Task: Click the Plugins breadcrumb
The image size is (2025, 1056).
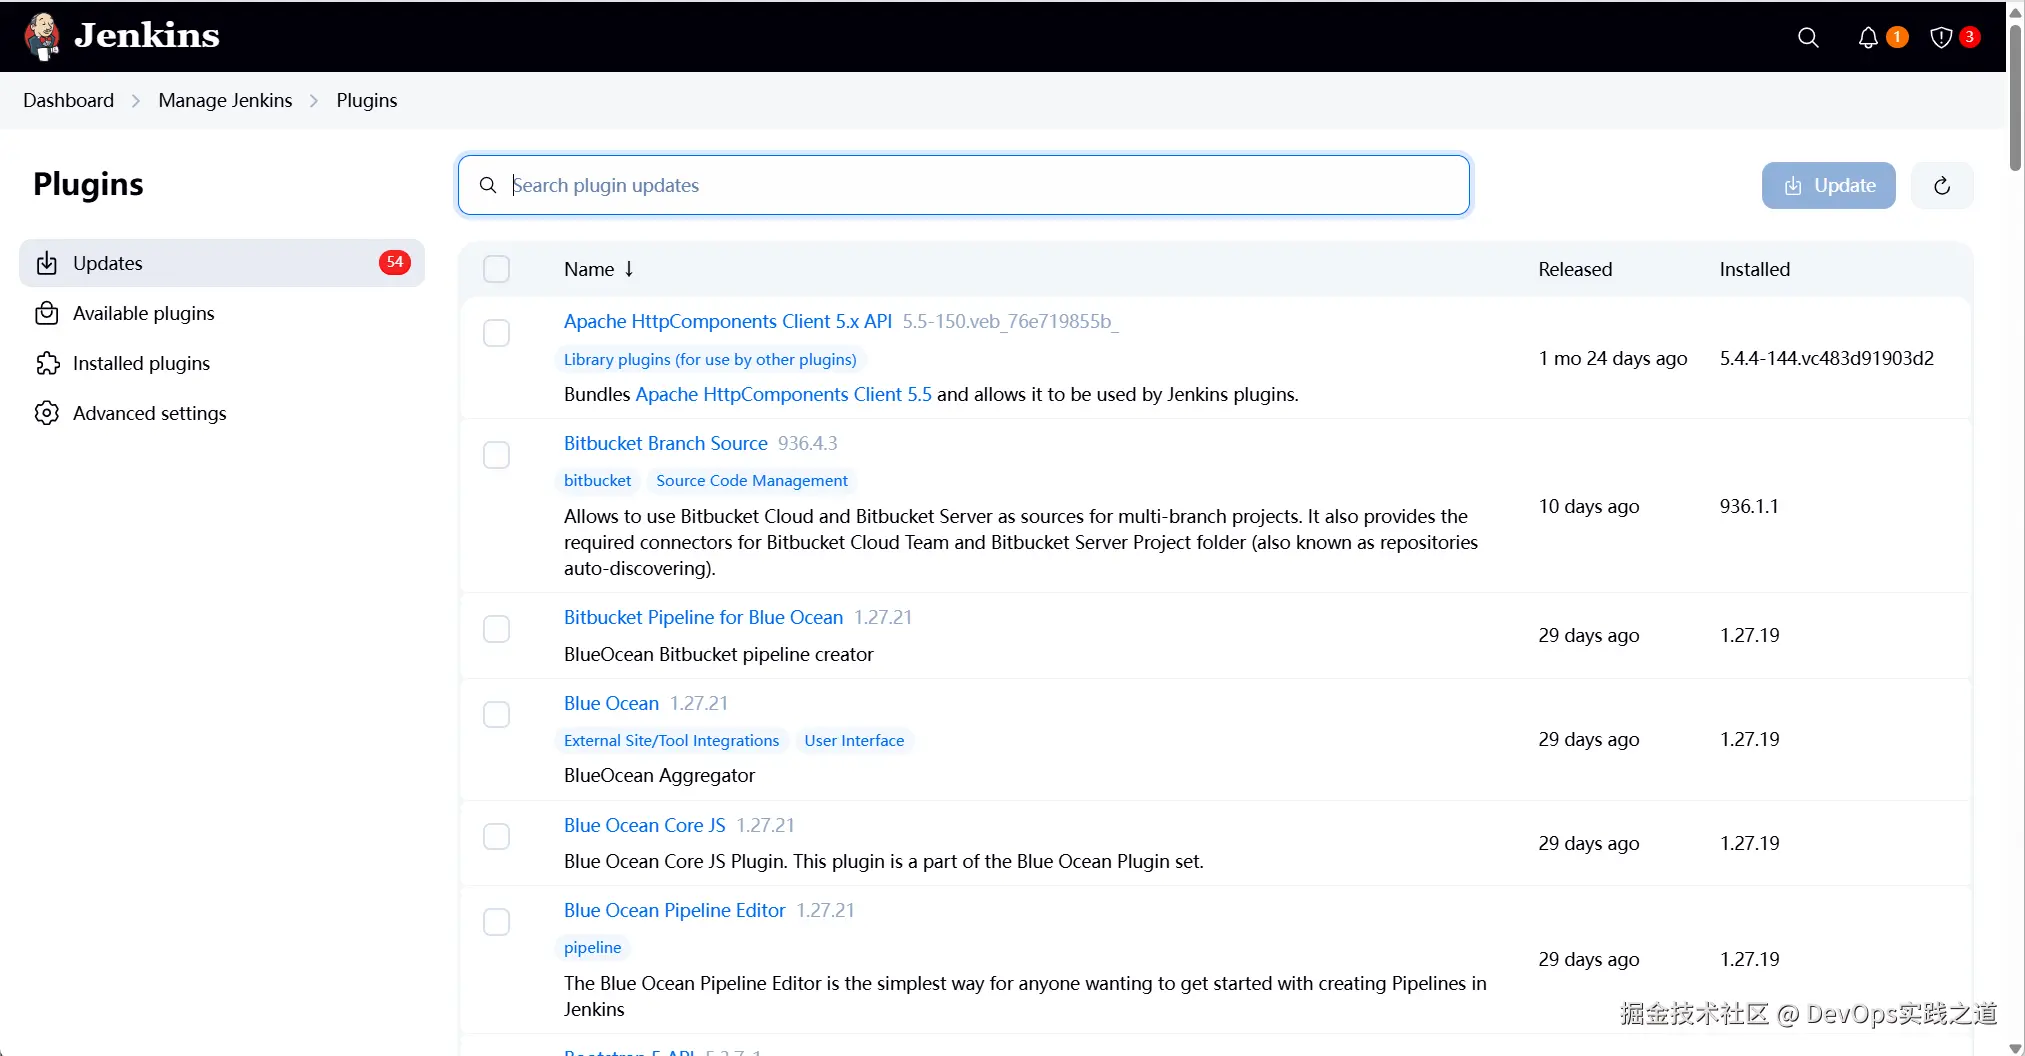Action: pyautogui.click(x=367, y=100)
